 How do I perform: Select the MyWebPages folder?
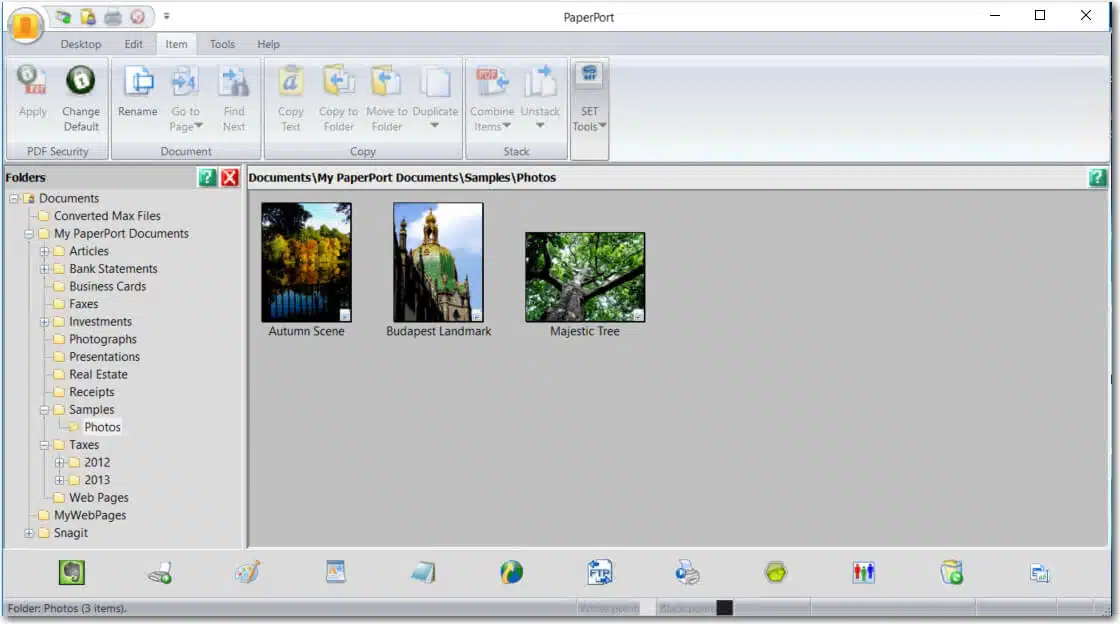click(90, 515)
